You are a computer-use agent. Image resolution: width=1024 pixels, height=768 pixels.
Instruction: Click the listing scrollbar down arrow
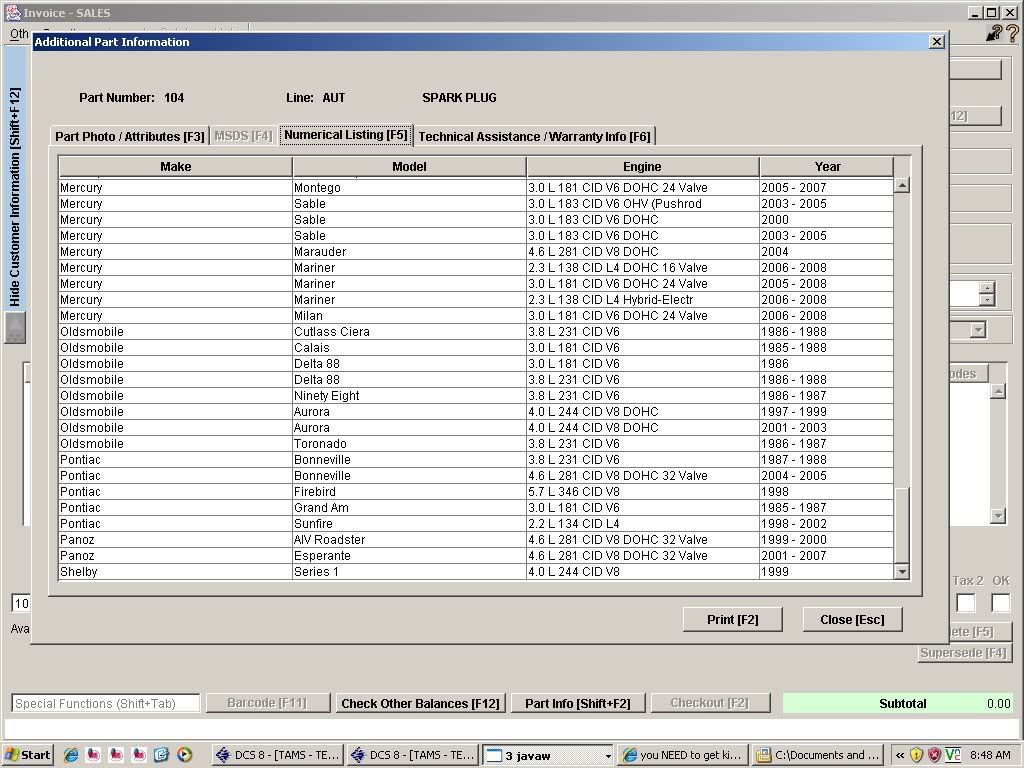tap(902, 572)
